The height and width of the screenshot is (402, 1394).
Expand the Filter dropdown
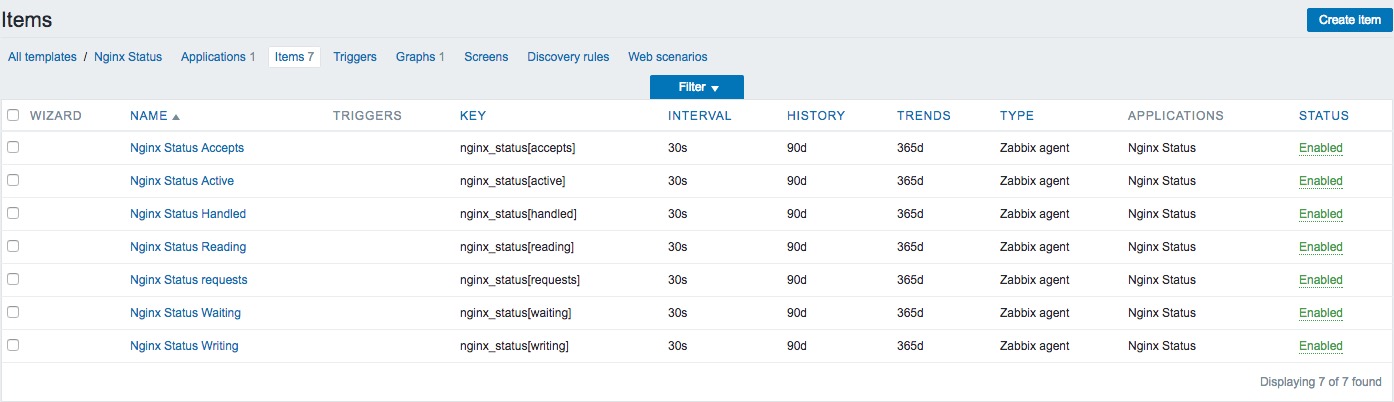697,87
